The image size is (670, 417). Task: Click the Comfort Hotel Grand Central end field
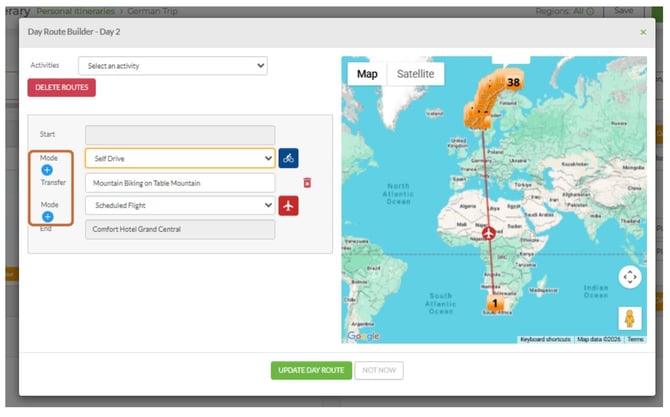click(x=180, y=229)
